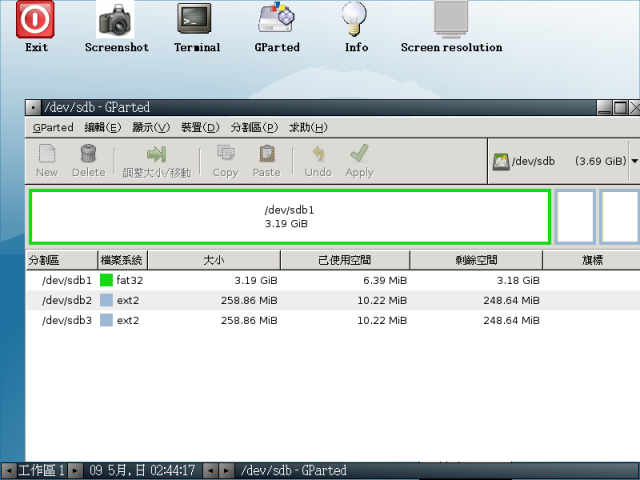Select the /dev/sdb1 3.19 GiB partition graphic block
The height and width of the screenshot is (480, 640).
pos(290,216)
